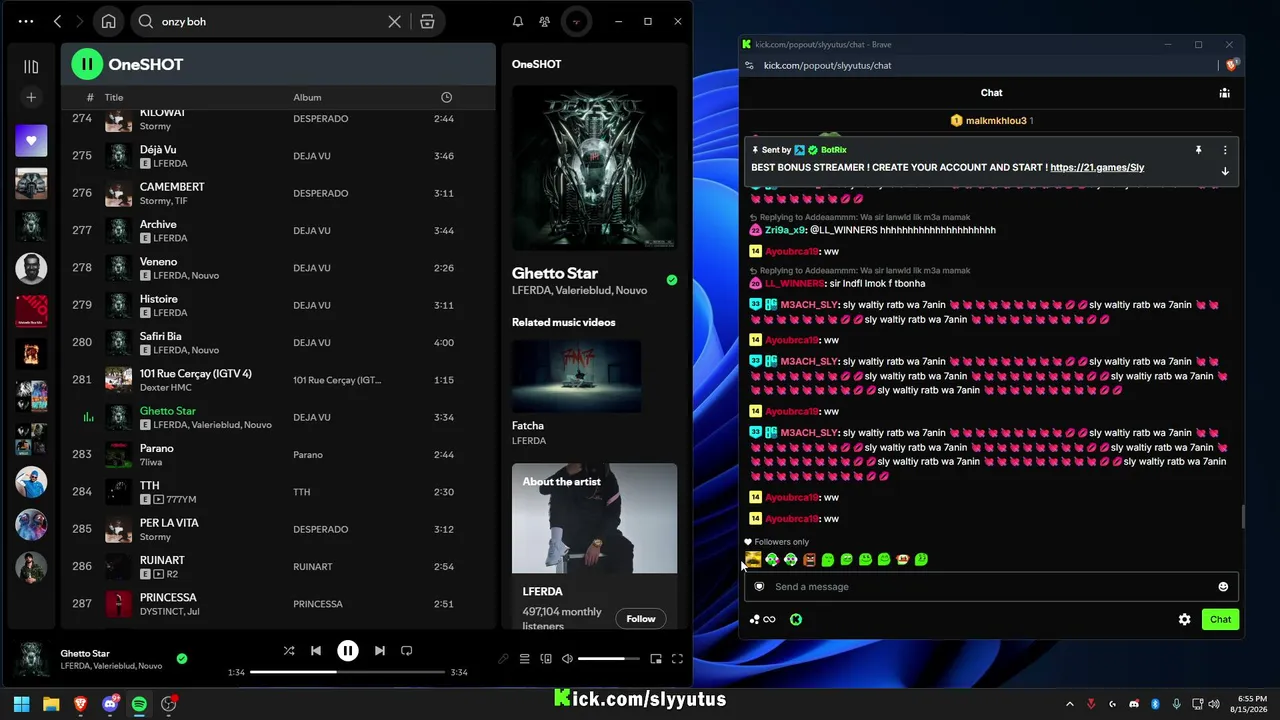This screenshot has height=720, width=1280.
Task: Seek within the Ghetto Star progress bar
Action: 347,672
